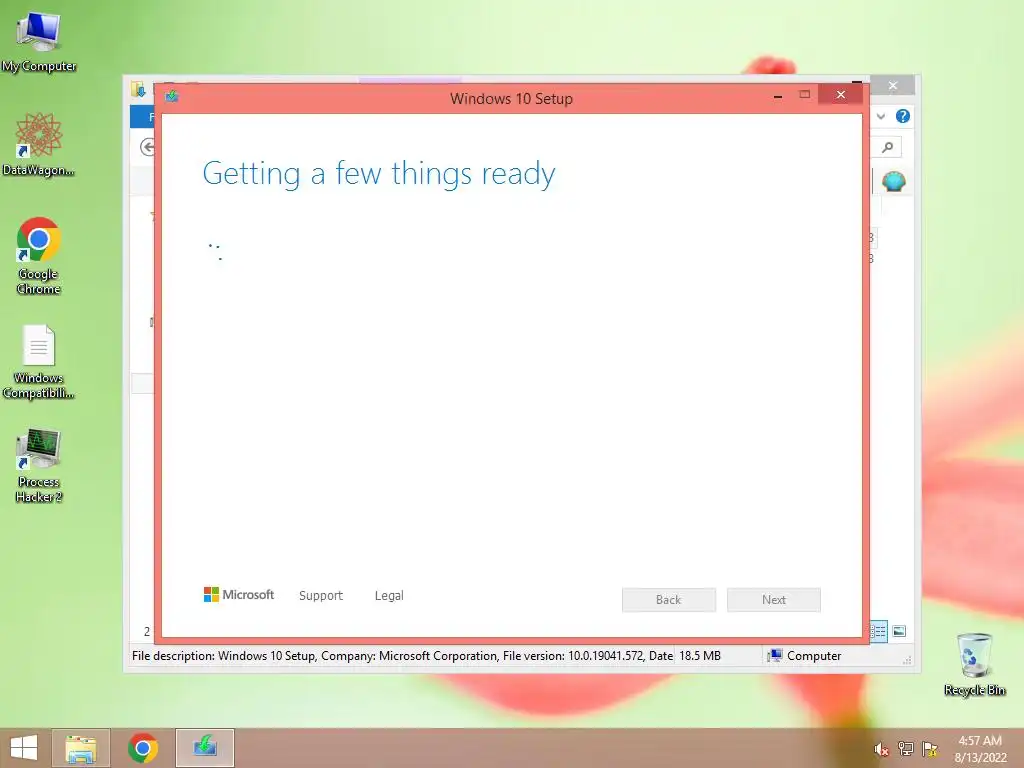This screenshot has height=768, width=1024.
Task: Click the file description status text
Action: pyautogui.click(x=402, y=656)
